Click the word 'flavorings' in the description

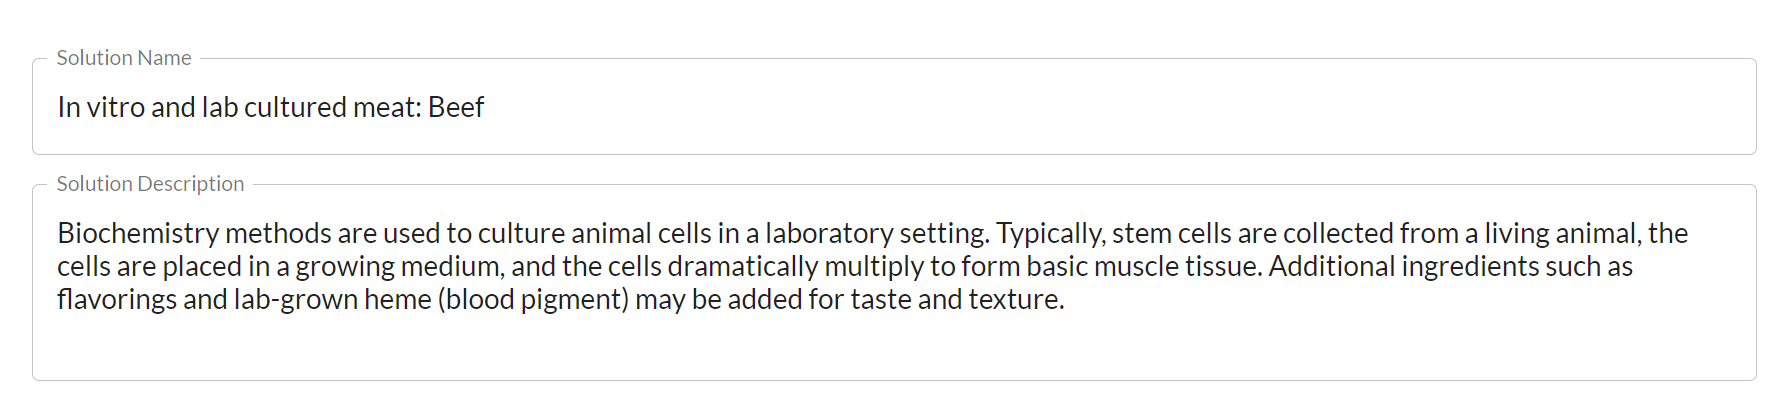117,299
